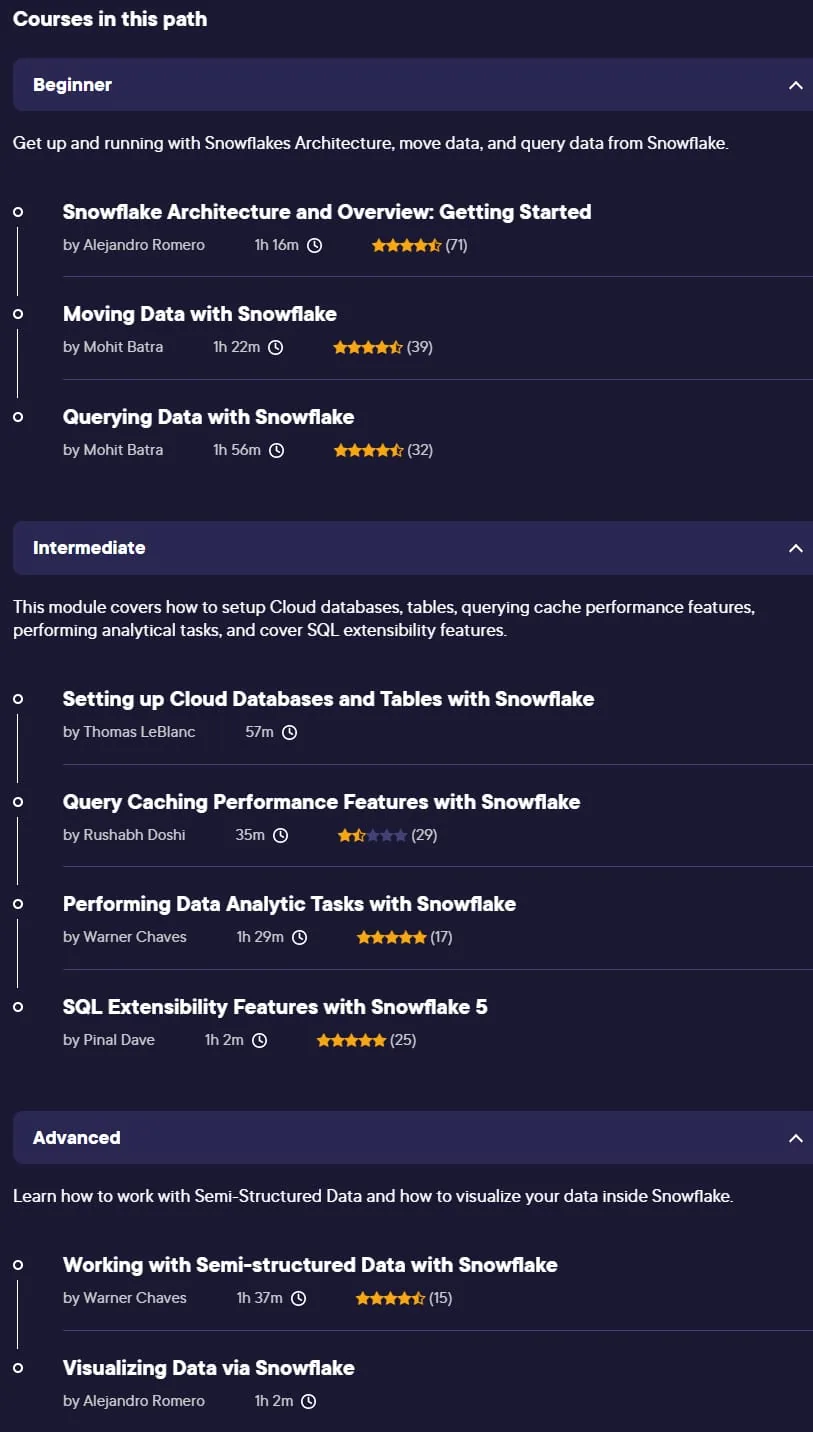The image size is (813, 1432).
Task: Open Snowflake Architecture and Overview: Getting Started course
Action: tap(327, 212)
